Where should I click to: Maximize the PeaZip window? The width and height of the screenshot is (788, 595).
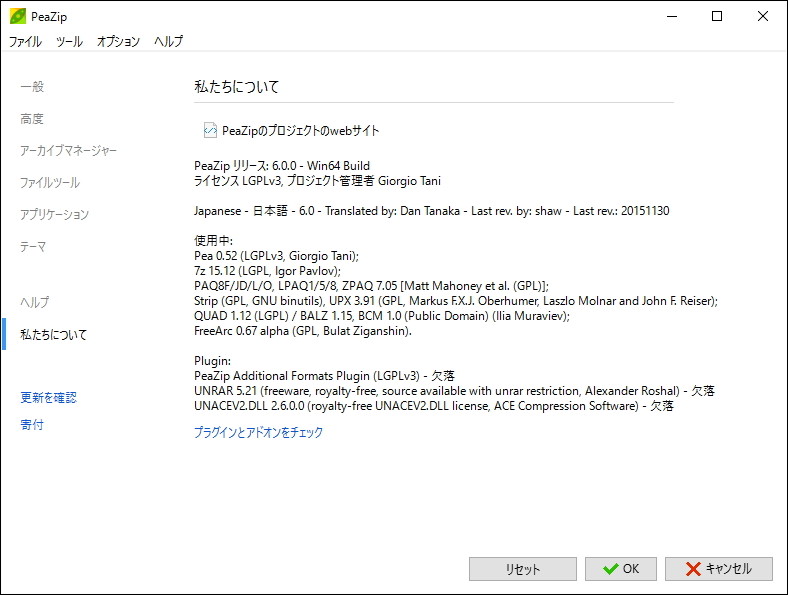(717, 16)
